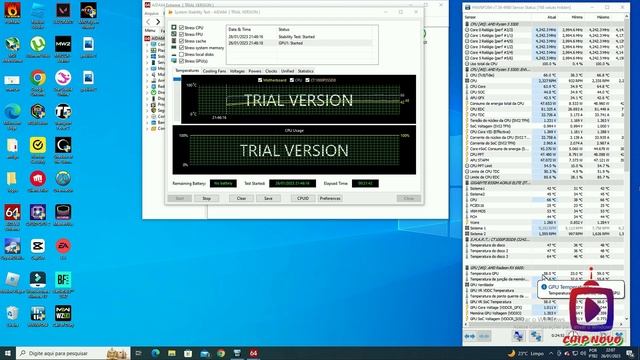This screenshot has width=640, height=360.
Task: Expand the 'Seg' security node in AIDA64 tree
Action: click(x=148, y=110)
